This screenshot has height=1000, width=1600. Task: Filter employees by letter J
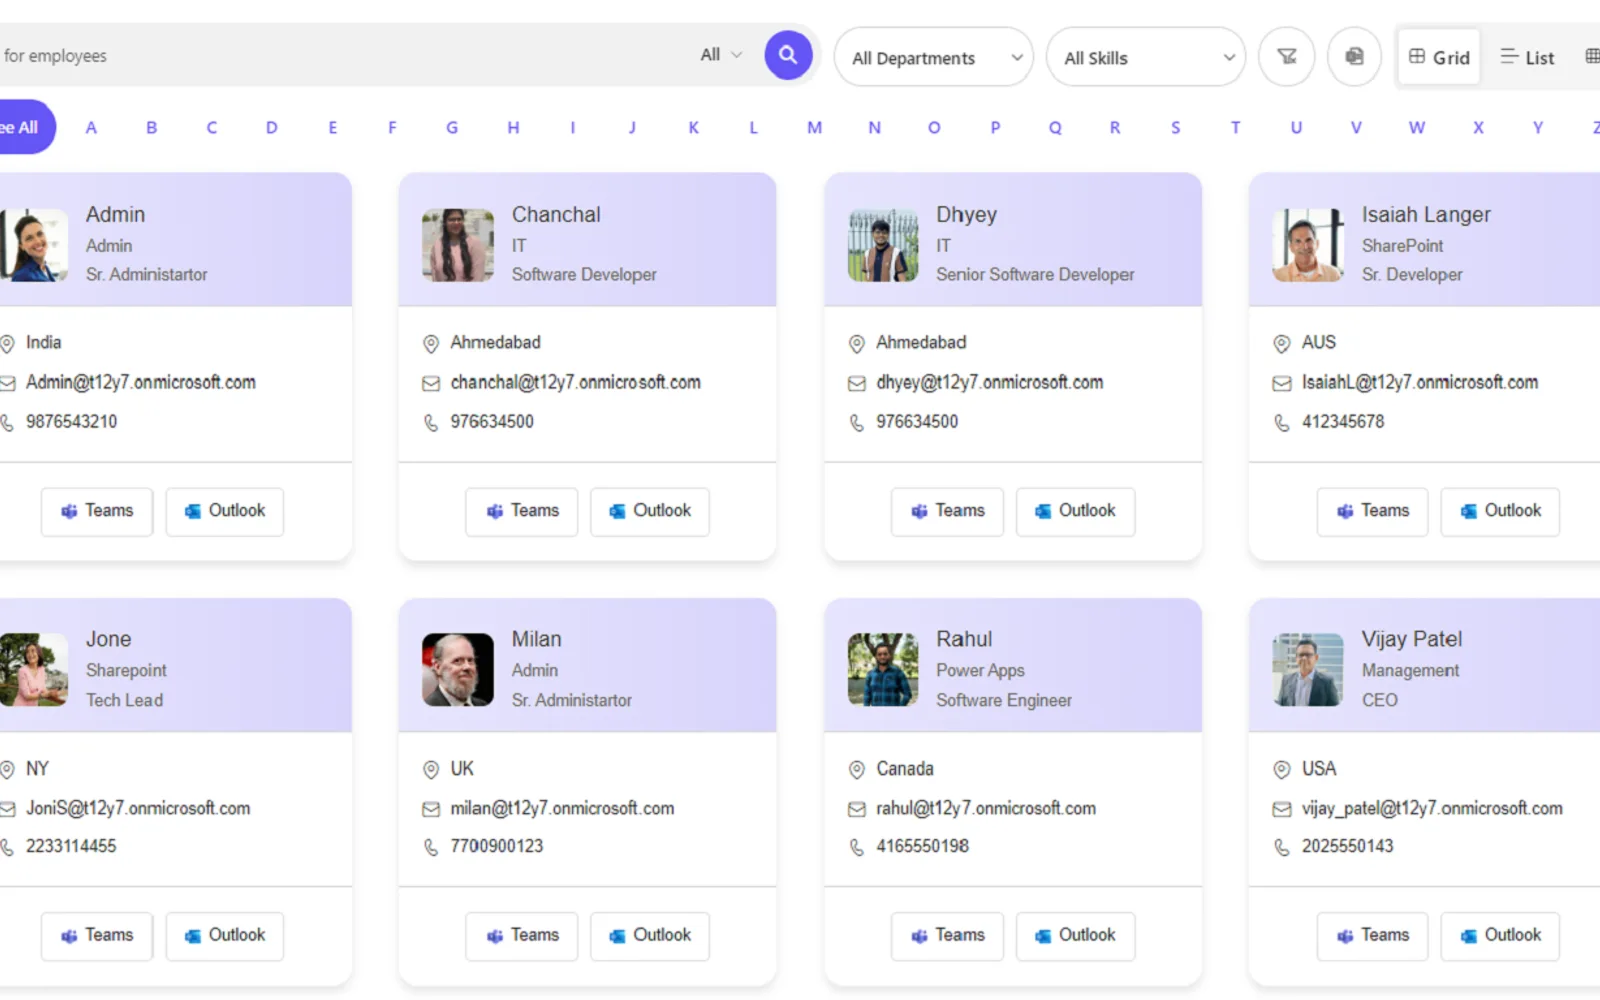pos(632,127)
